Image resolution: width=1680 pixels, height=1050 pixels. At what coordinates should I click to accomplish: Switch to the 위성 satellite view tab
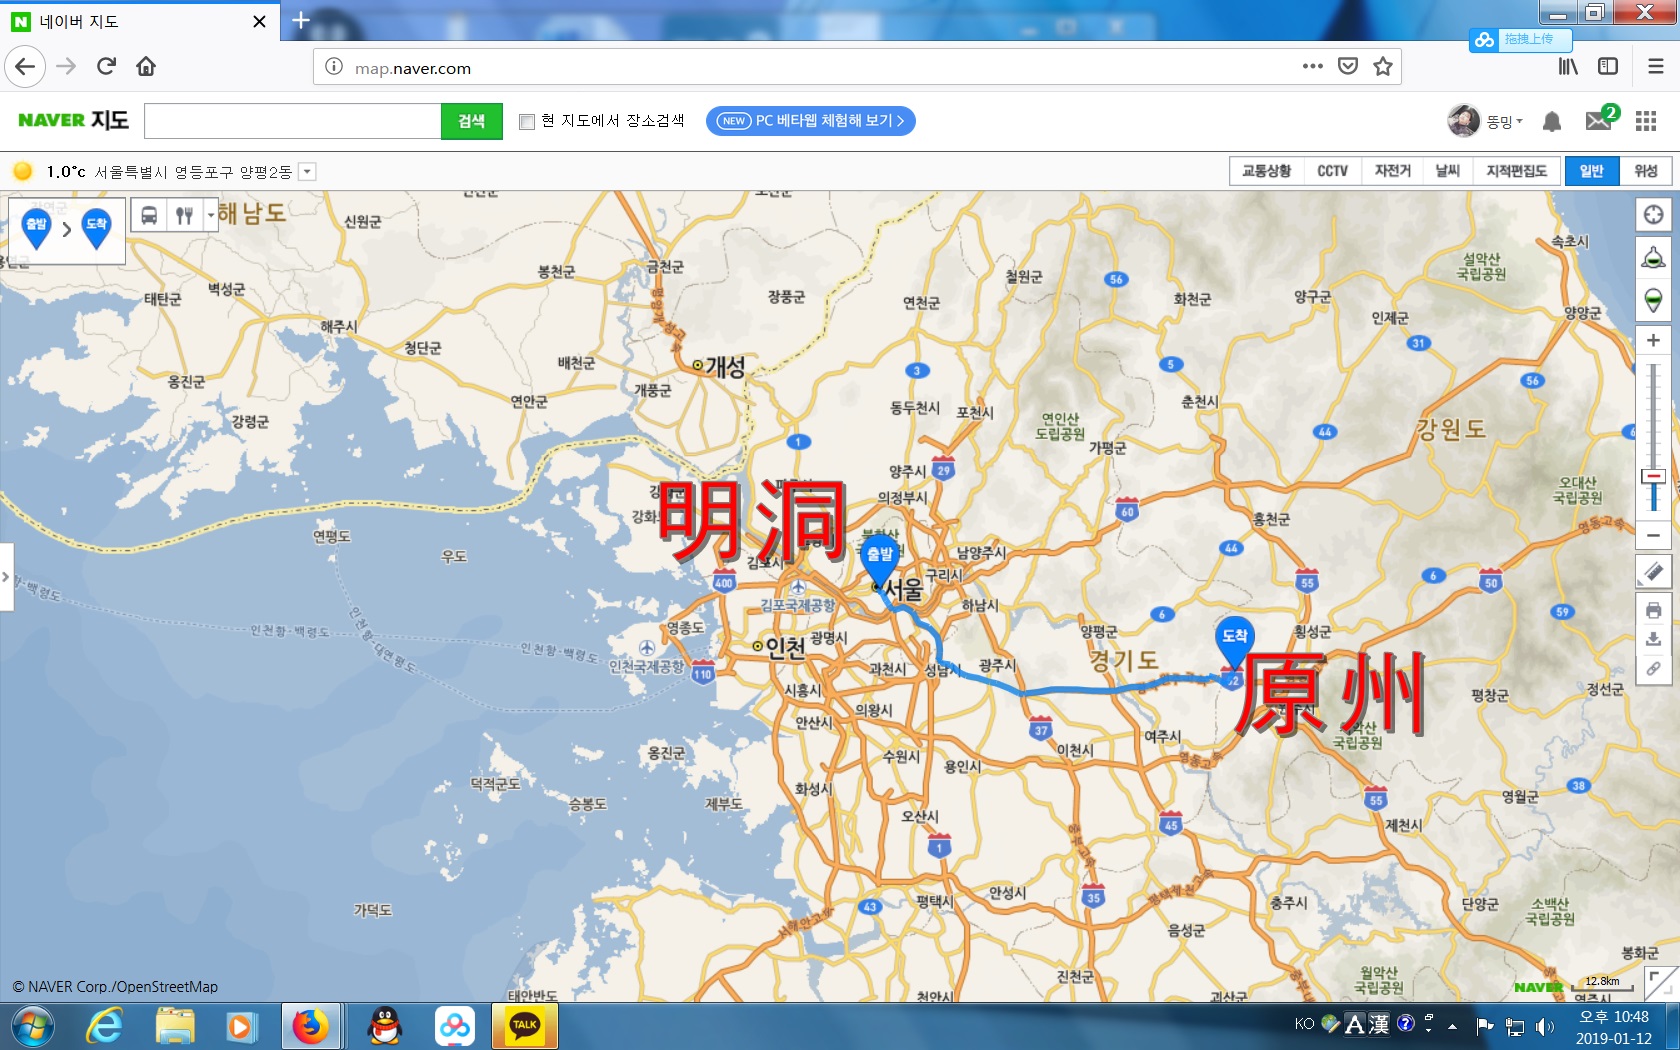tap(1646, 171)
